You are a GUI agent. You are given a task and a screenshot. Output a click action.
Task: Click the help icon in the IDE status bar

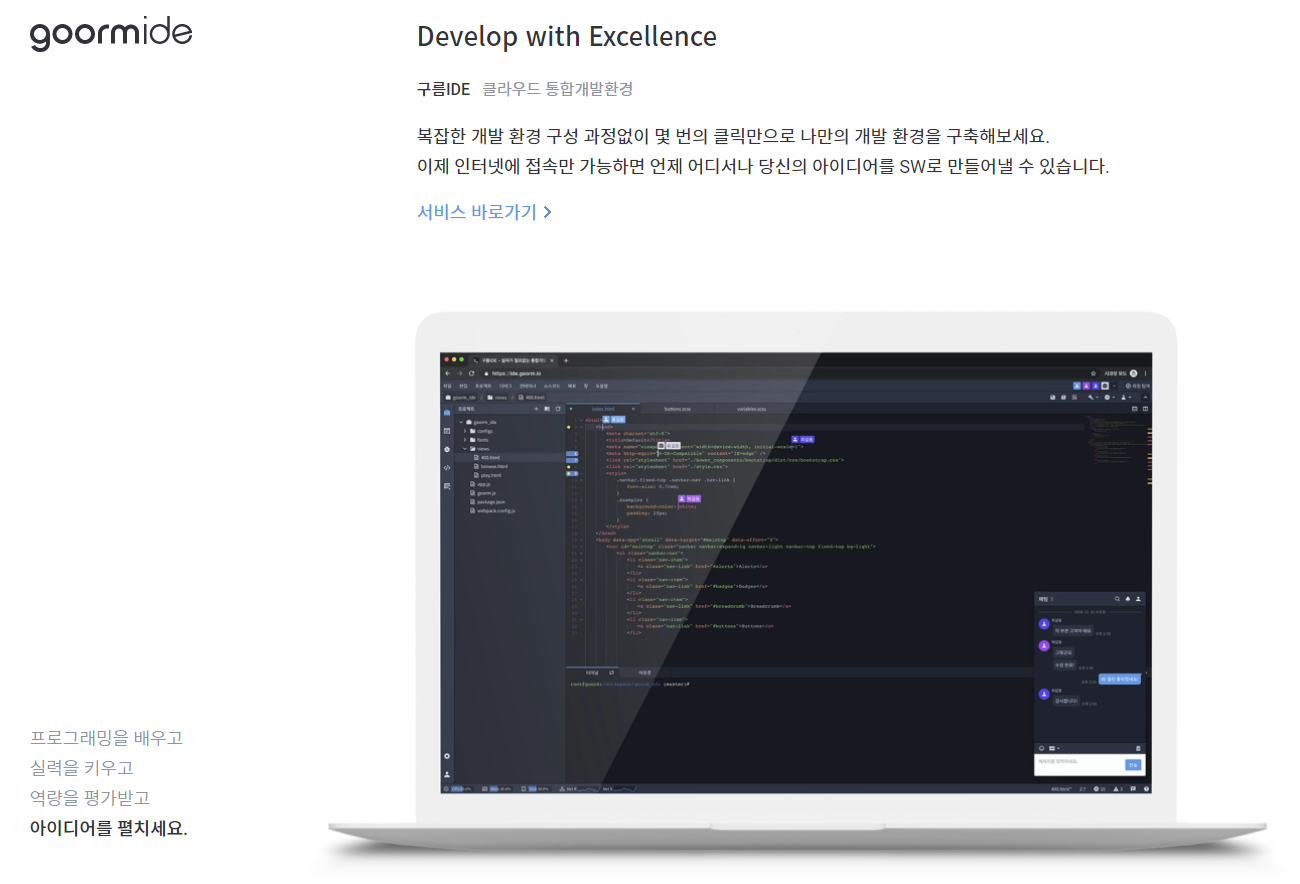click(1146, 789)
